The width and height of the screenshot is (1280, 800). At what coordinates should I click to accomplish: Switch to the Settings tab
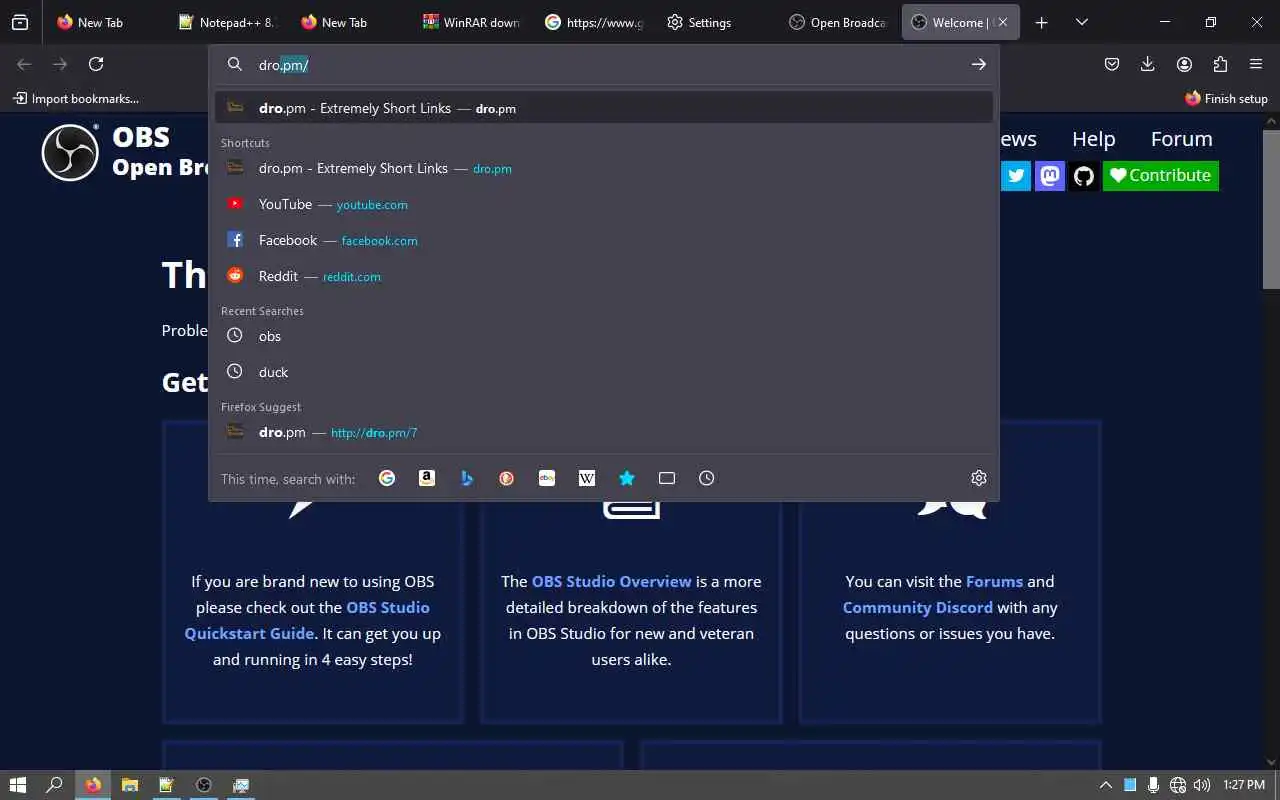tap(716, 22)
